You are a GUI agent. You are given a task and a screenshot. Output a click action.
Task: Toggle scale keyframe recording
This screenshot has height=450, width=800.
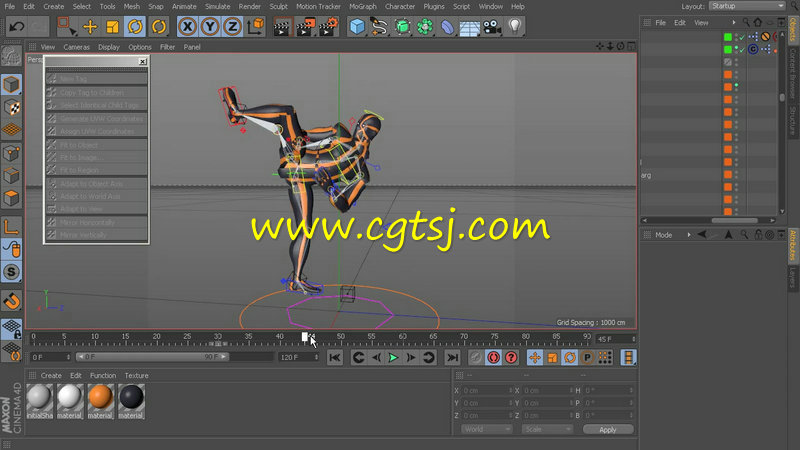pos(552,358)
